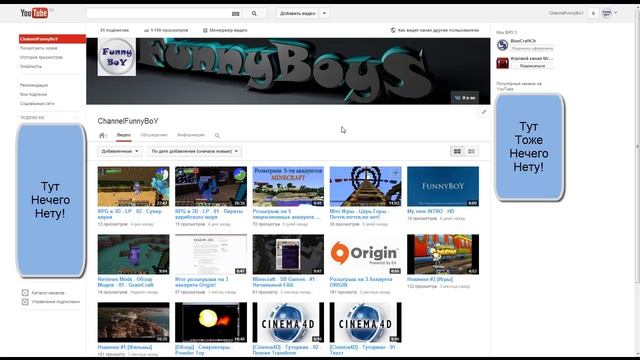The image size is (640, 360).
Task: Open the fireball Powder Toy thumbnail
Action: (211, 322)
